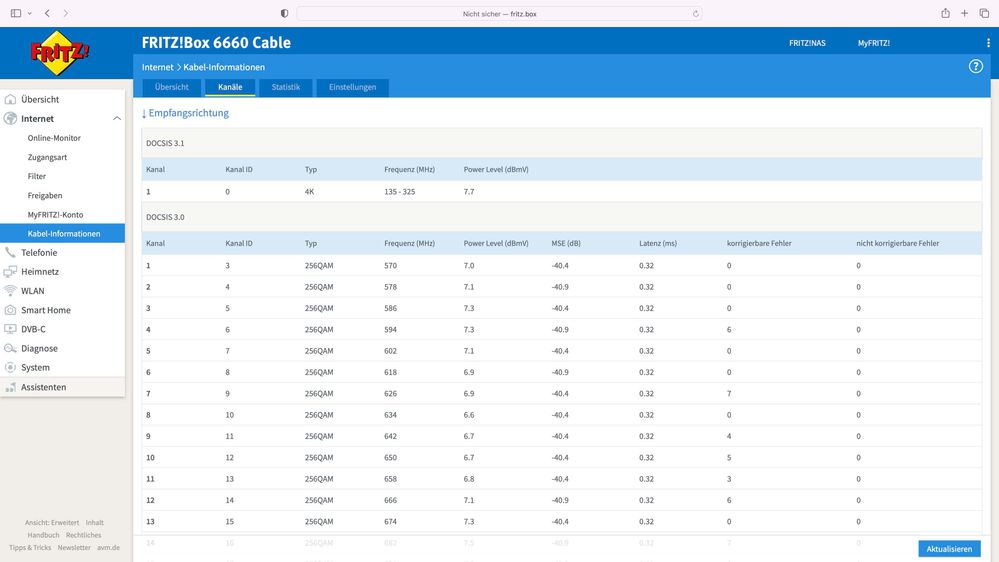Click the privacy shield icon
The width and height of the screenshot is (999, 562).
(285, 13)
